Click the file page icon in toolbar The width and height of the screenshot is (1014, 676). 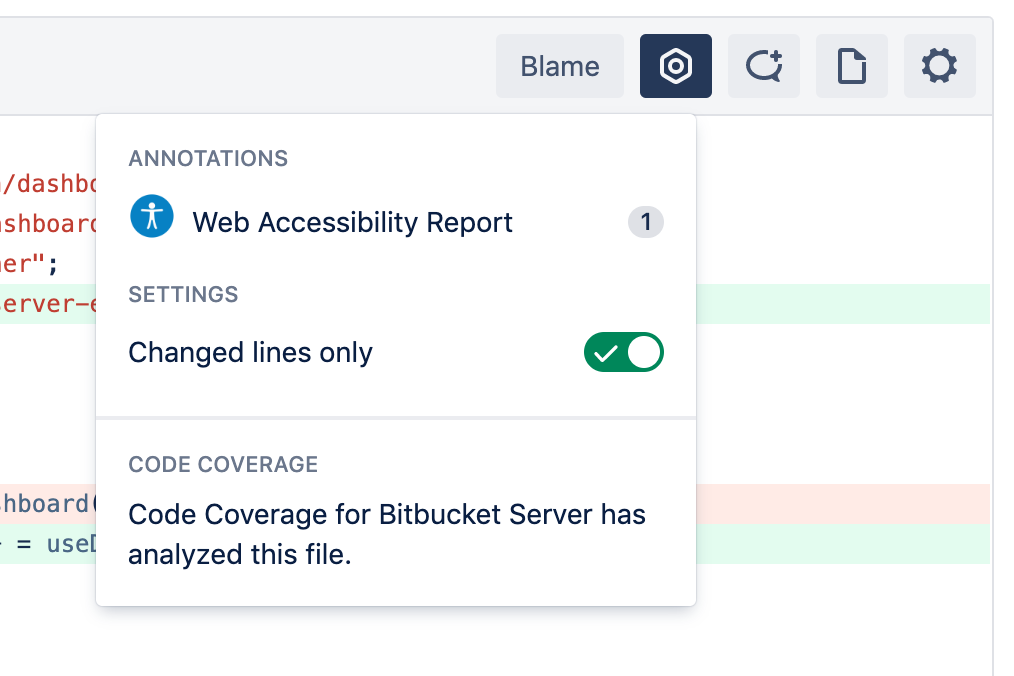click(852, 67)
